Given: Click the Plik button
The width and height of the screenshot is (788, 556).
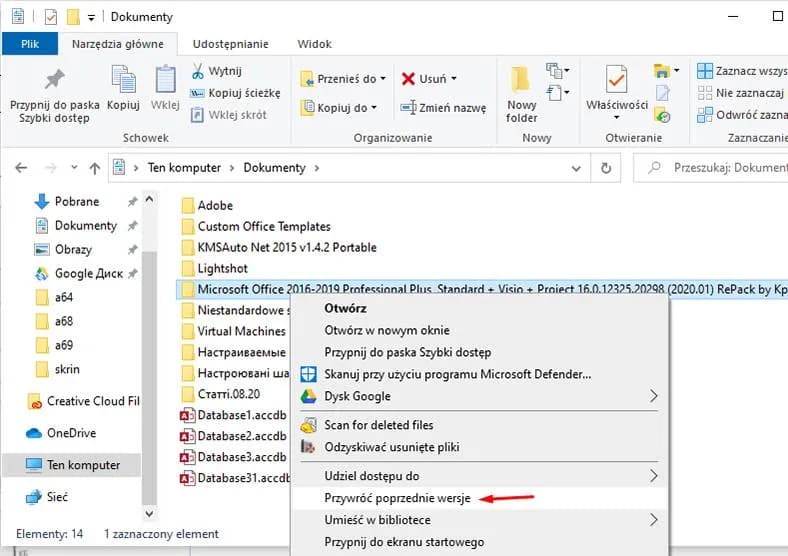Looking at the screenshot, I should click(x=30, y=44).
